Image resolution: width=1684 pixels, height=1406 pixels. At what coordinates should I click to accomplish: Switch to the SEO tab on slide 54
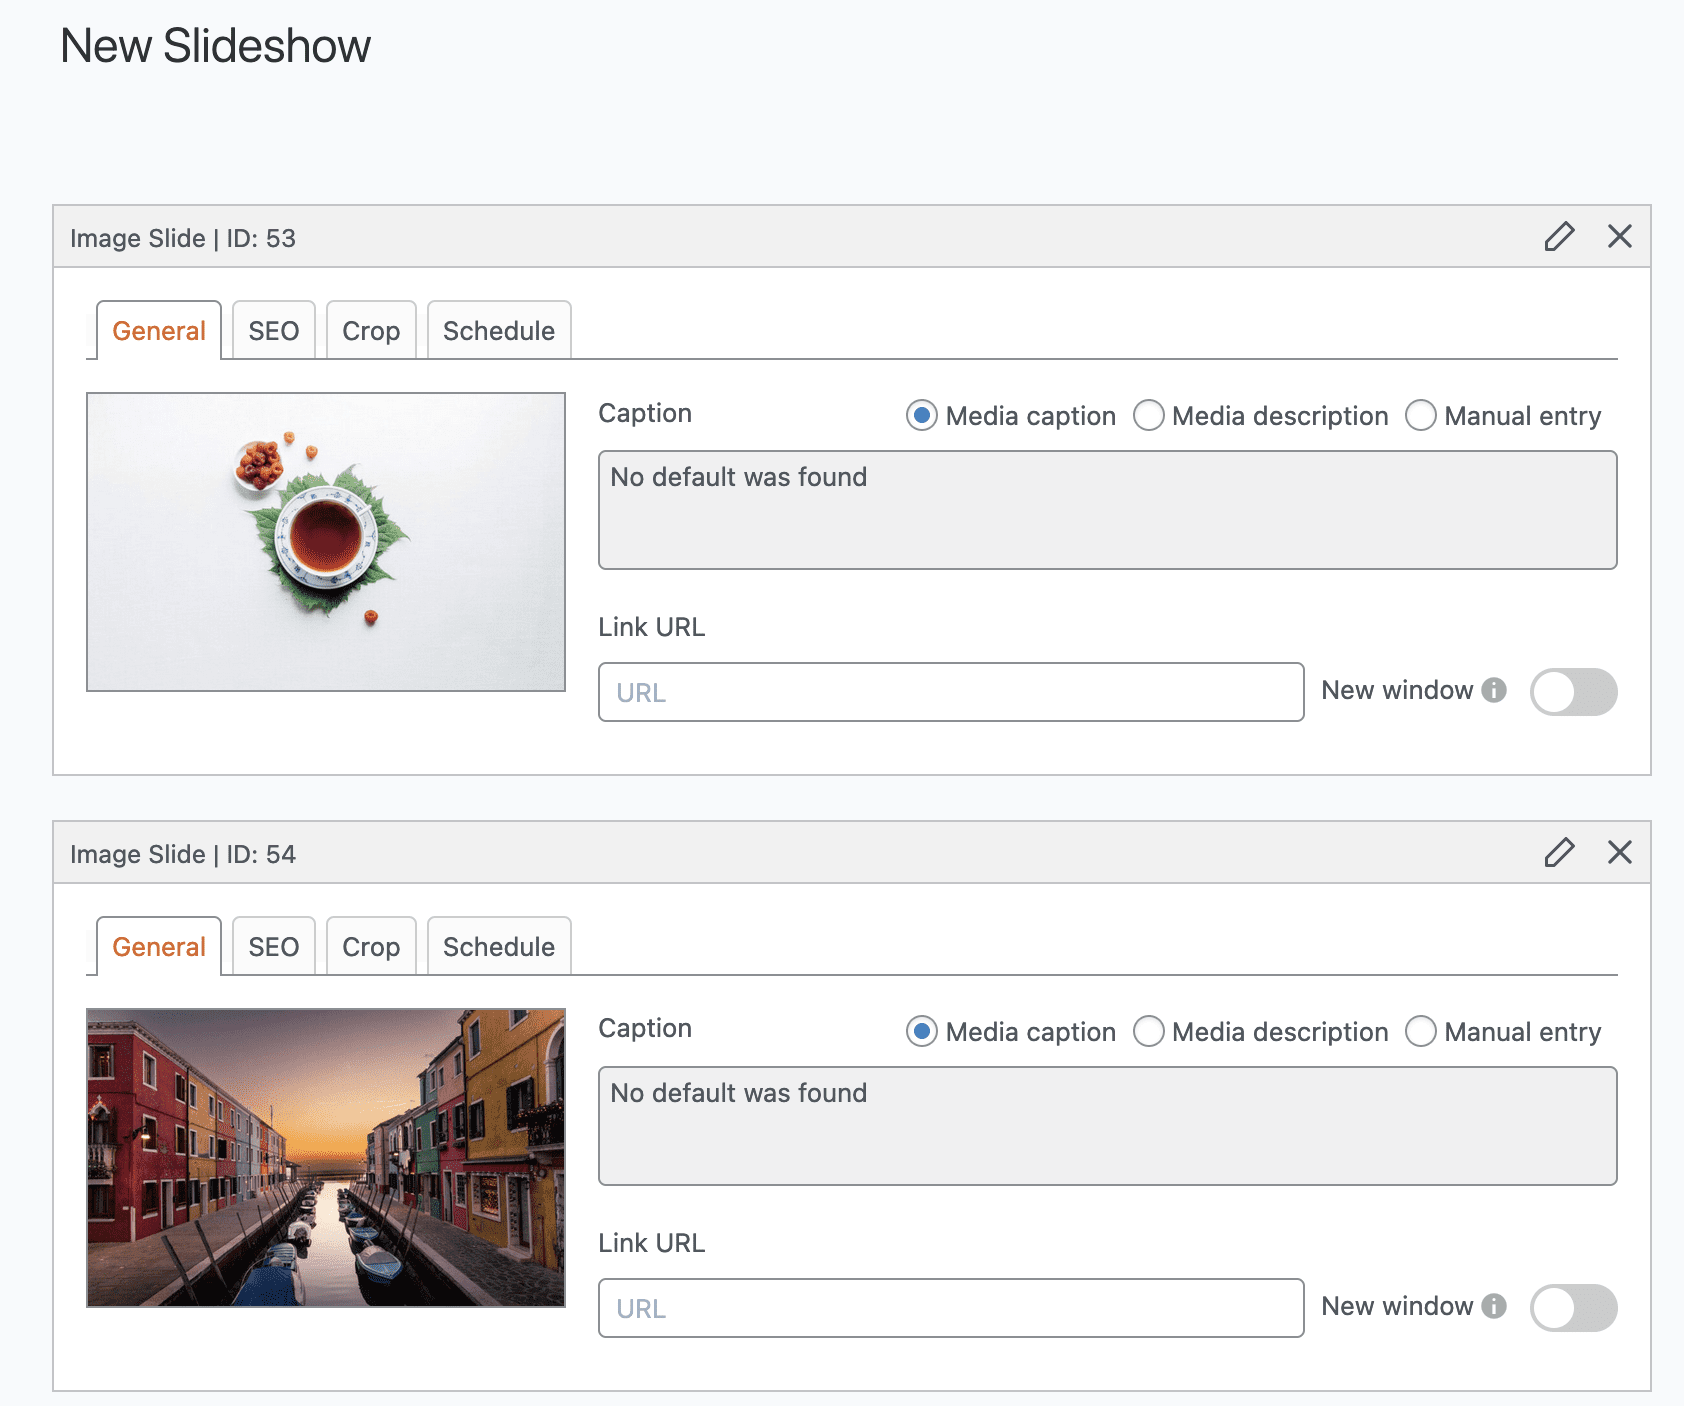(x=273, y=946)
